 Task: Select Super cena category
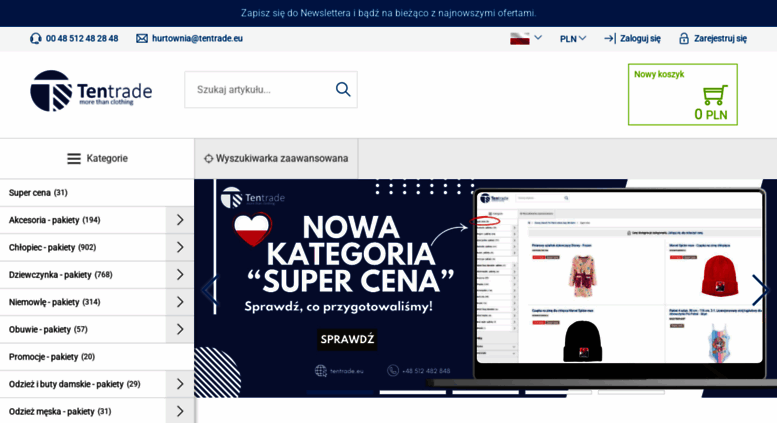point(38,193)
